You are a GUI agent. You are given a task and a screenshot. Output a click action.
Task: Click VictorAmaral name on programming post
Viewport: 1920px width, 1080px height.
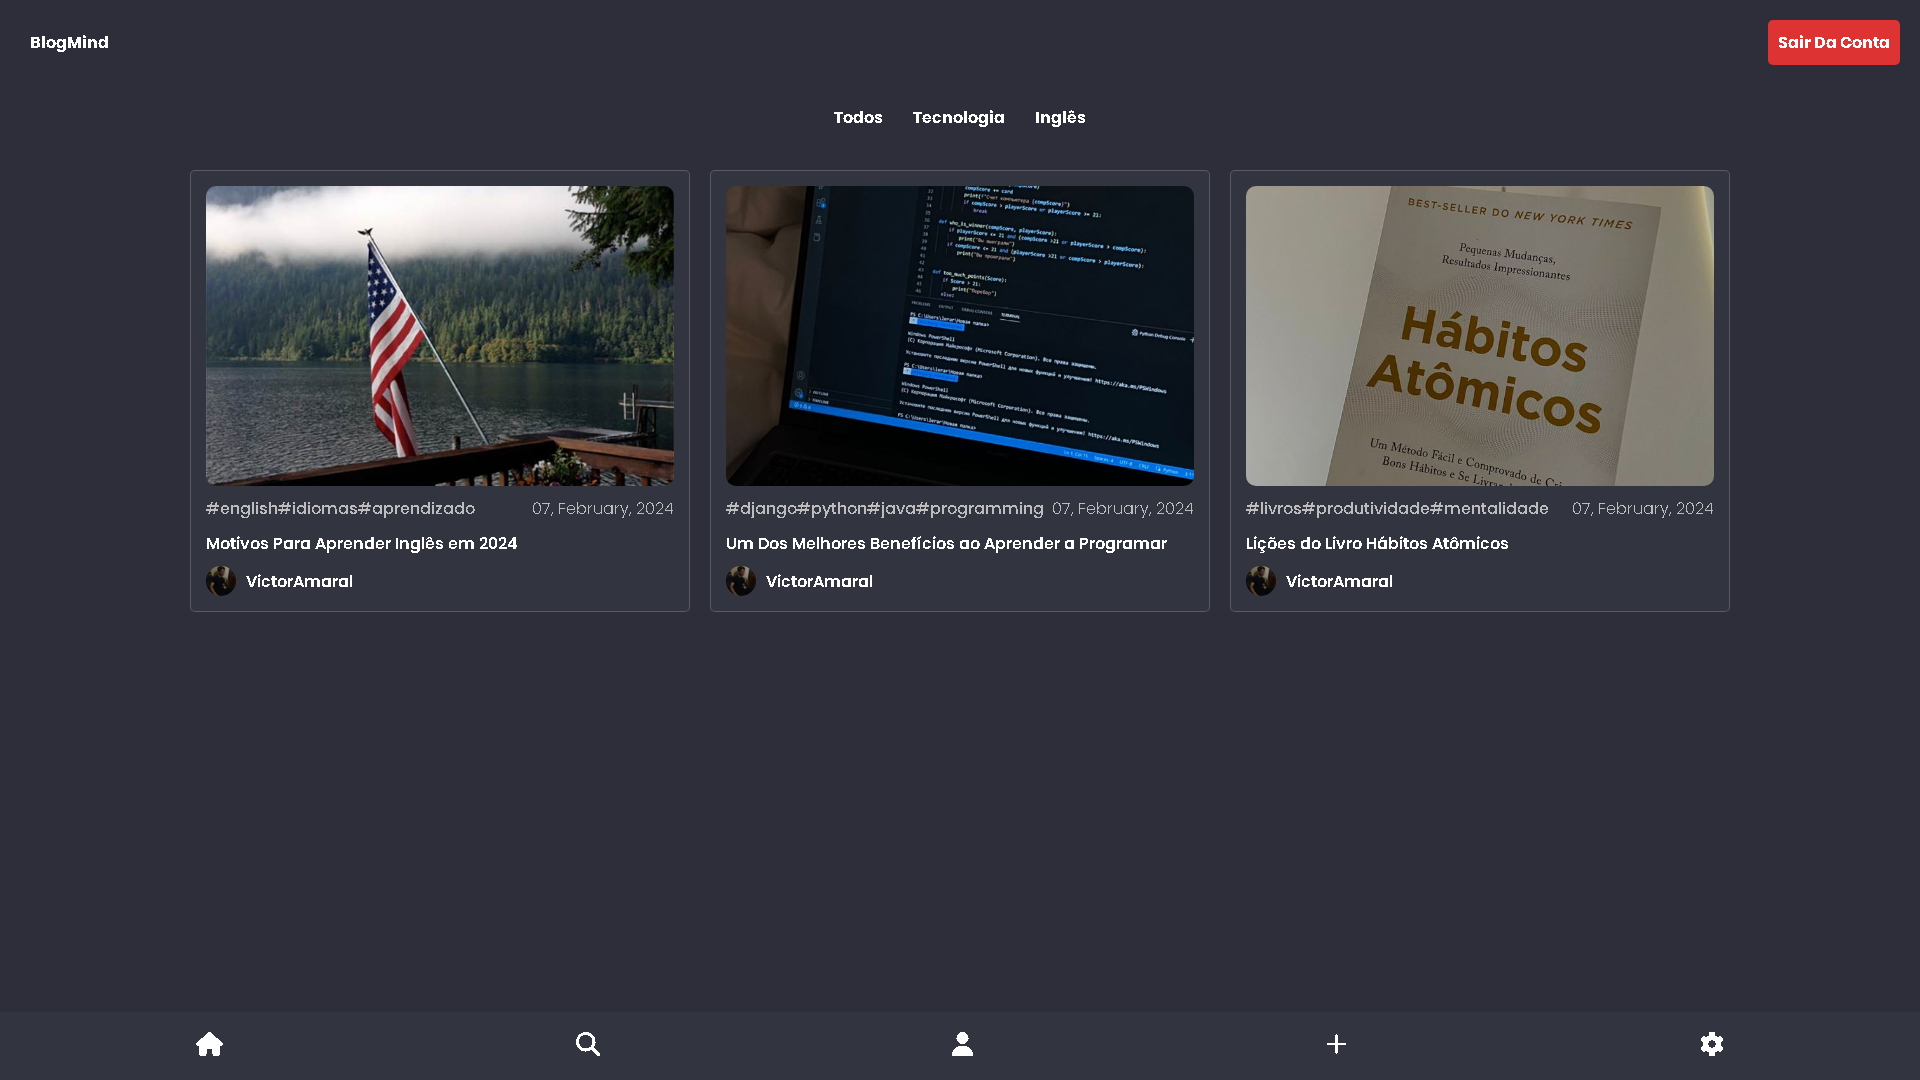click(819, 581)
